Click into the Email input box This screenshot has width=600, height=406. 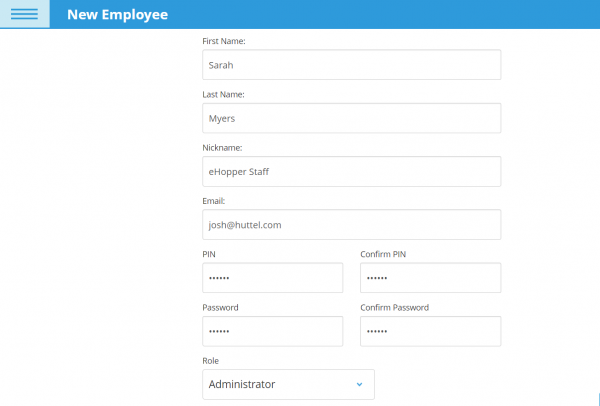[x=351, y=225]
